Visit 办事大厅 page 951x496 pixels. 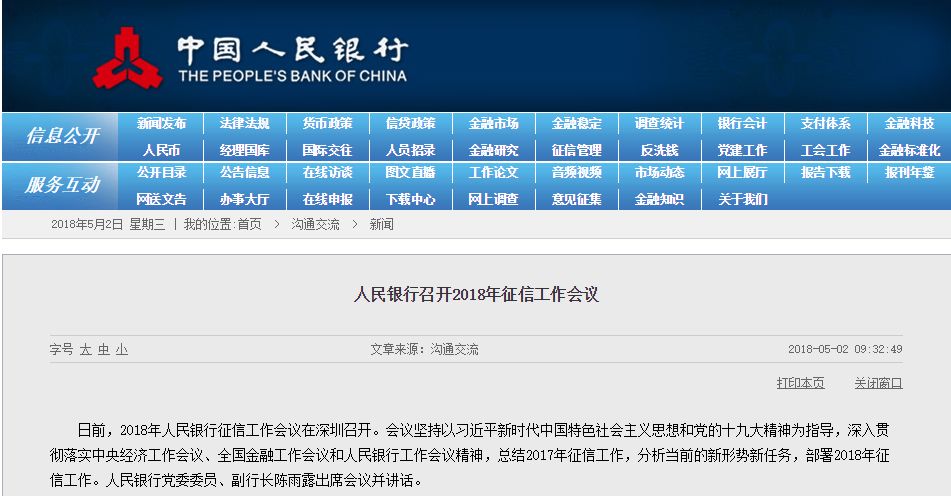coord(244,199)
